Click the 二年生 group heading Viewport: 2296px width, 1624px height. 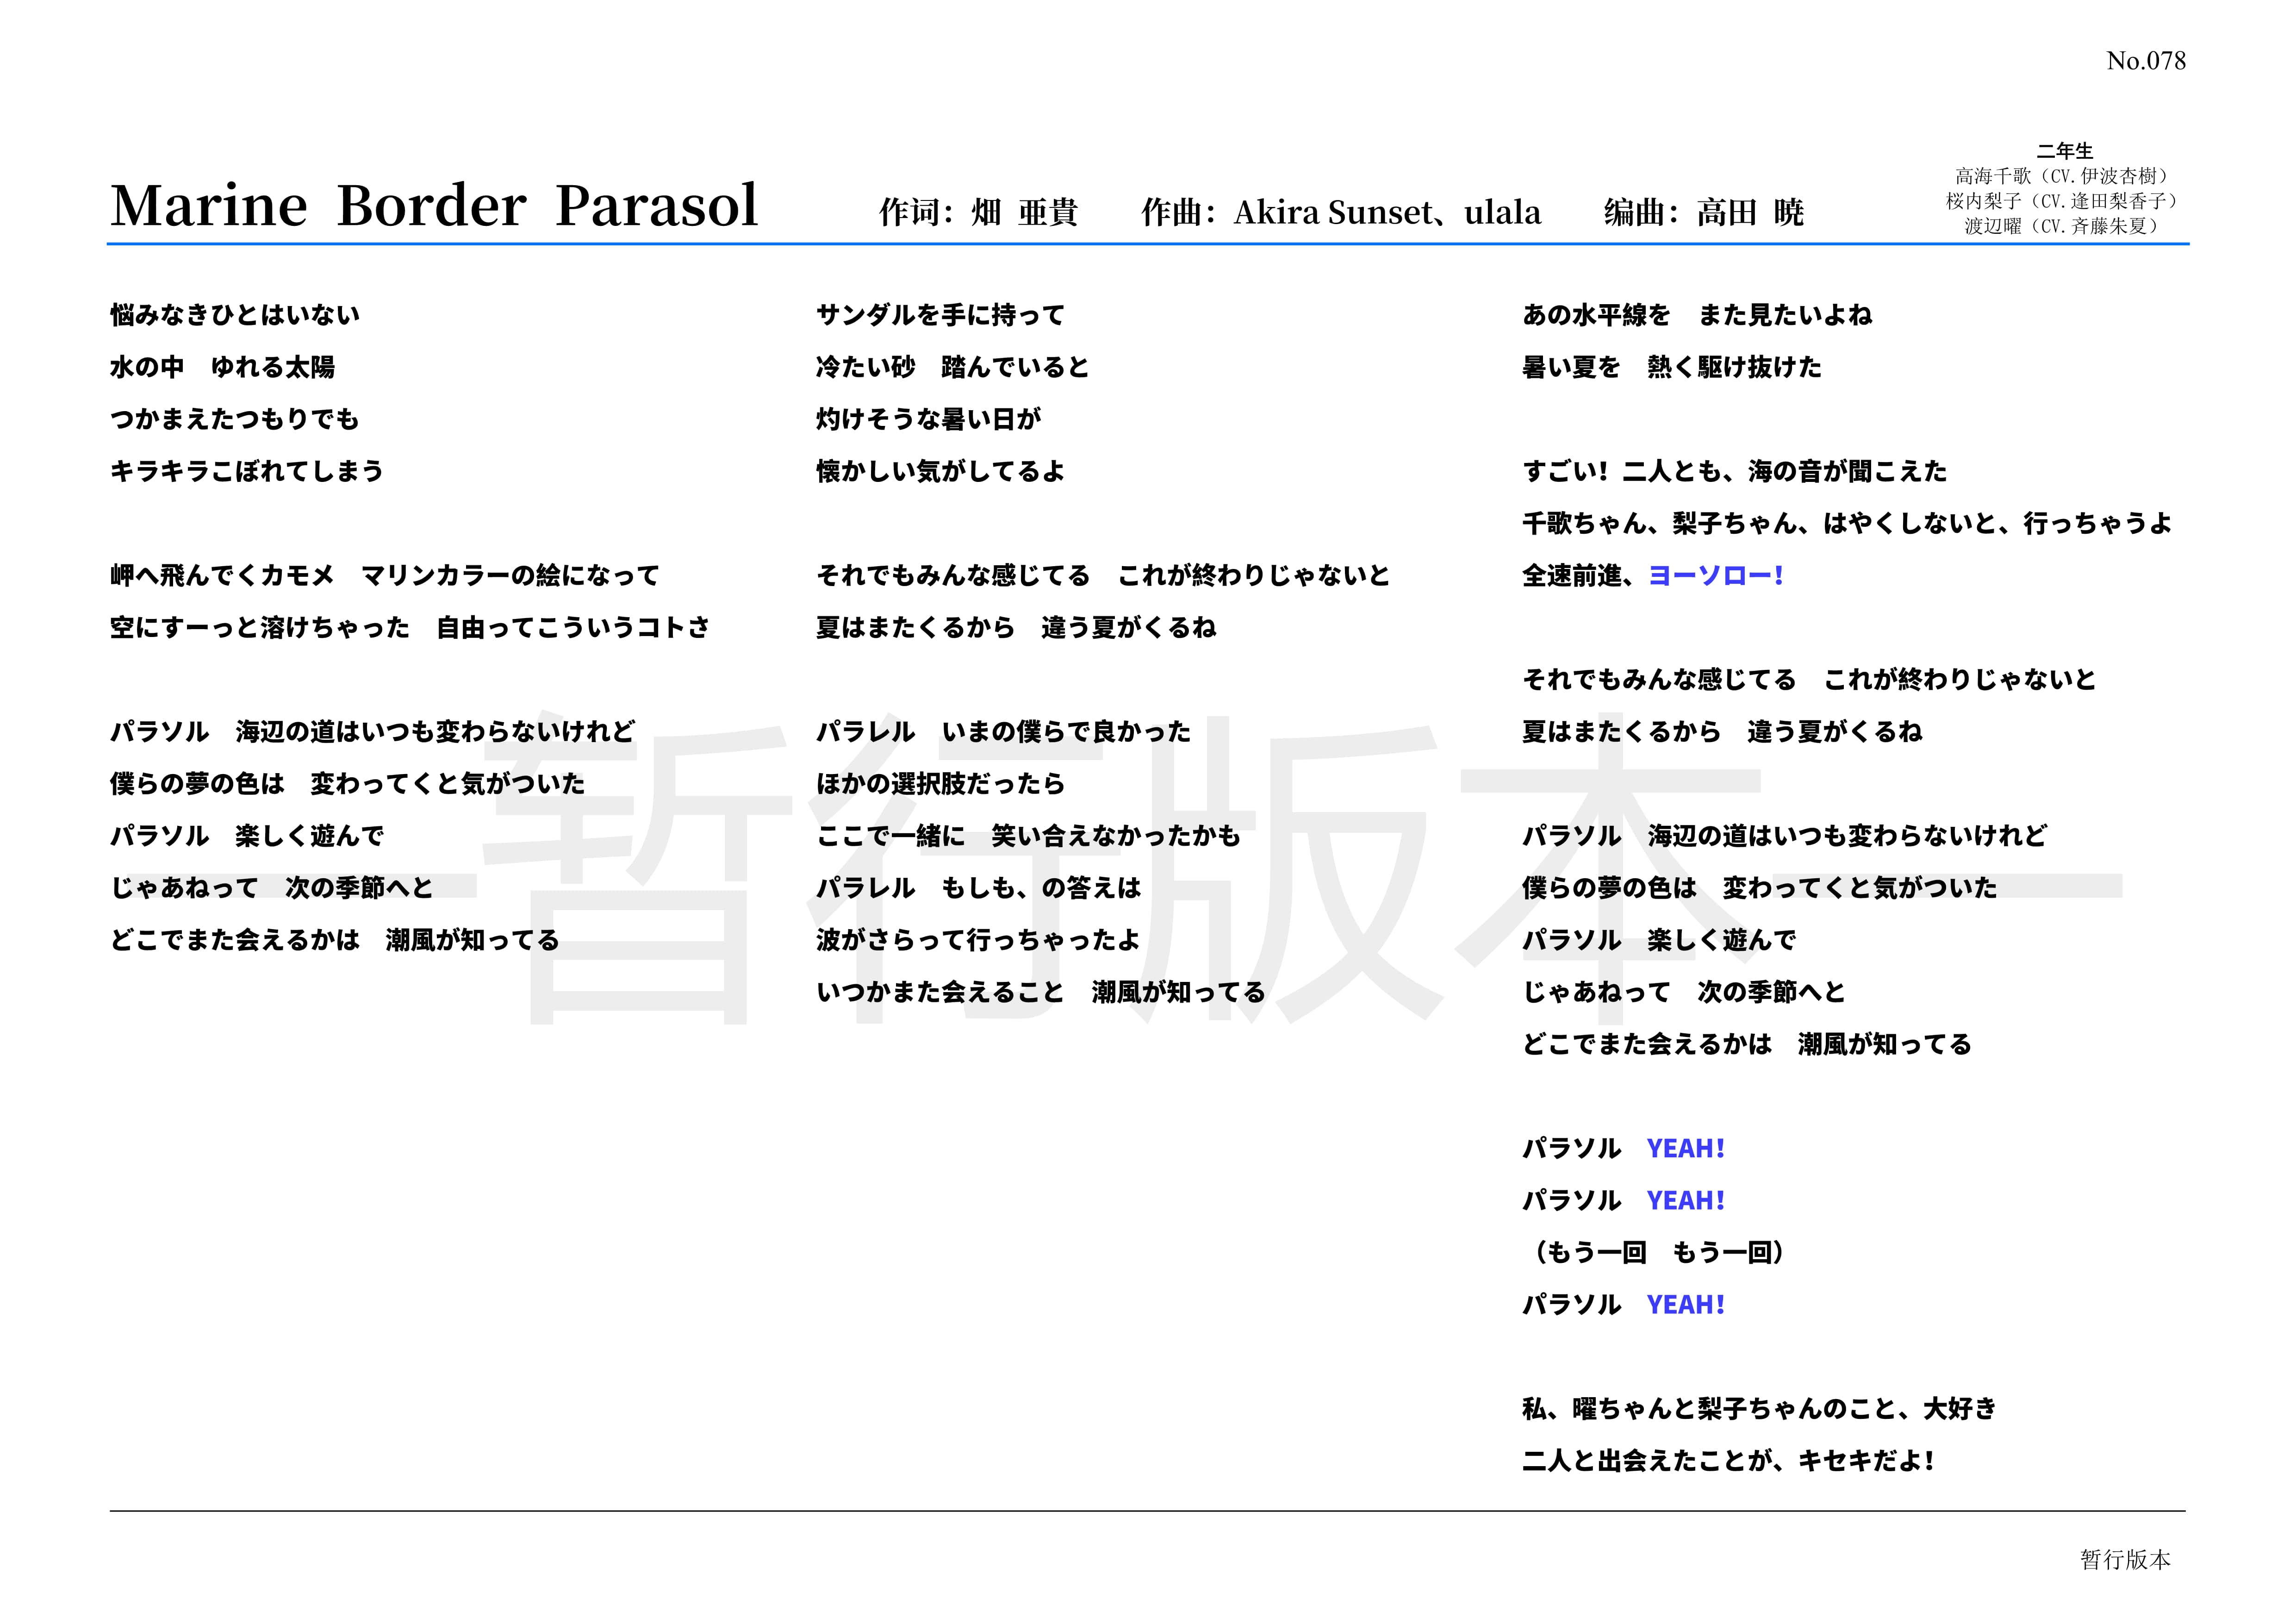point(2064,151)
